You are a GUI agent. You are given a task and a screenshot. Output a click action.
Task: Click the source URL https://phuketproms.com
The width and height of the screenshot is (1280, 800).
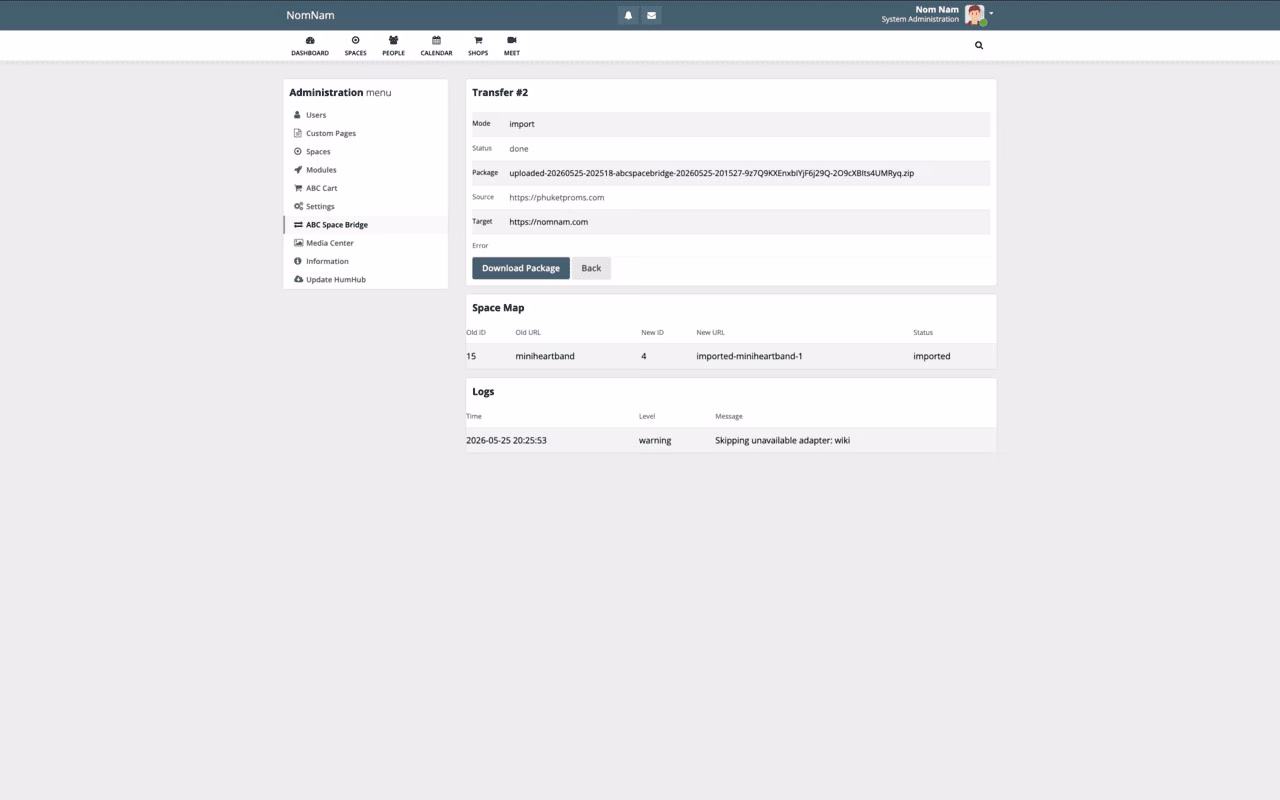pos(556,198)
